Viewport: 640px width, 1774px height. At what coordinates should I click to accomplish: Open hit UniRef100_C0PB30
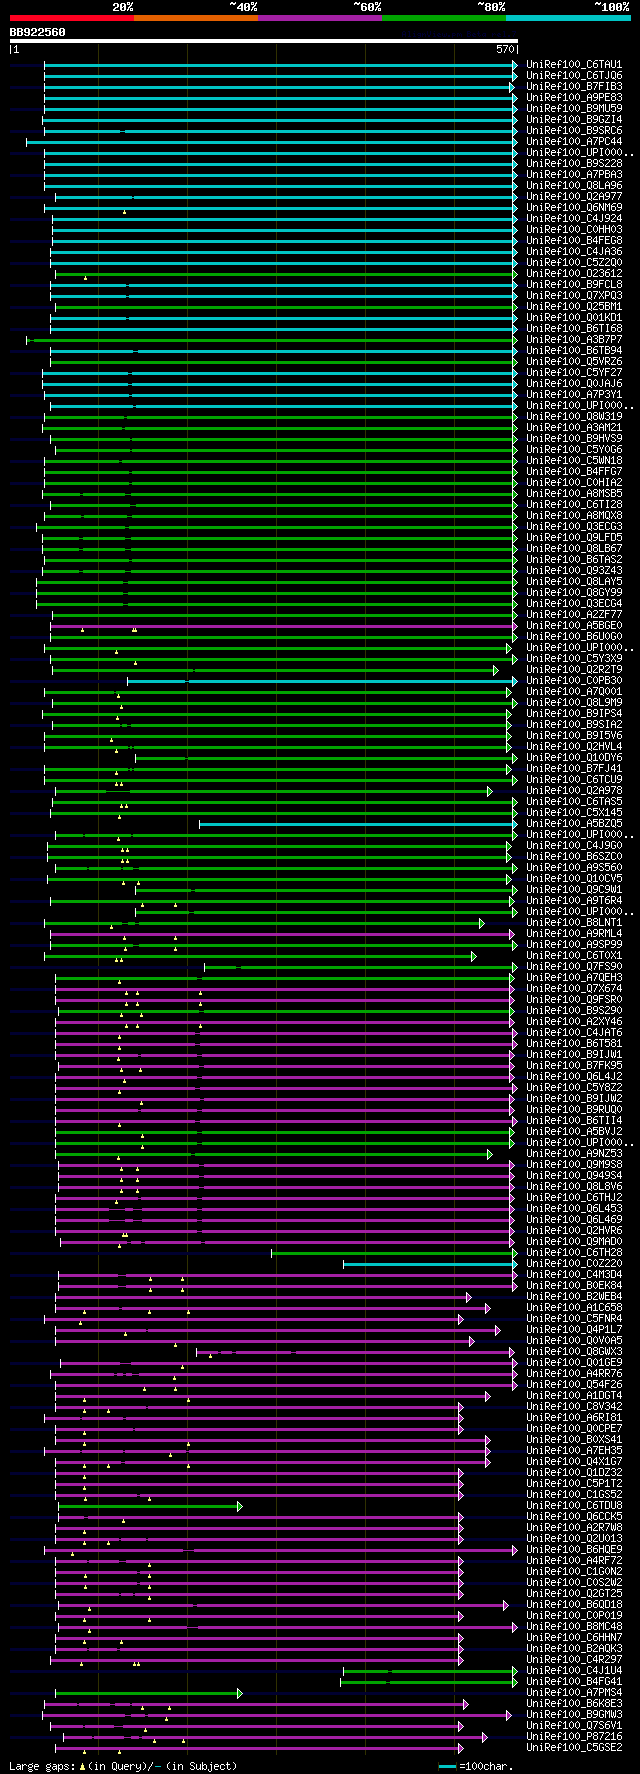coord(574,681)
